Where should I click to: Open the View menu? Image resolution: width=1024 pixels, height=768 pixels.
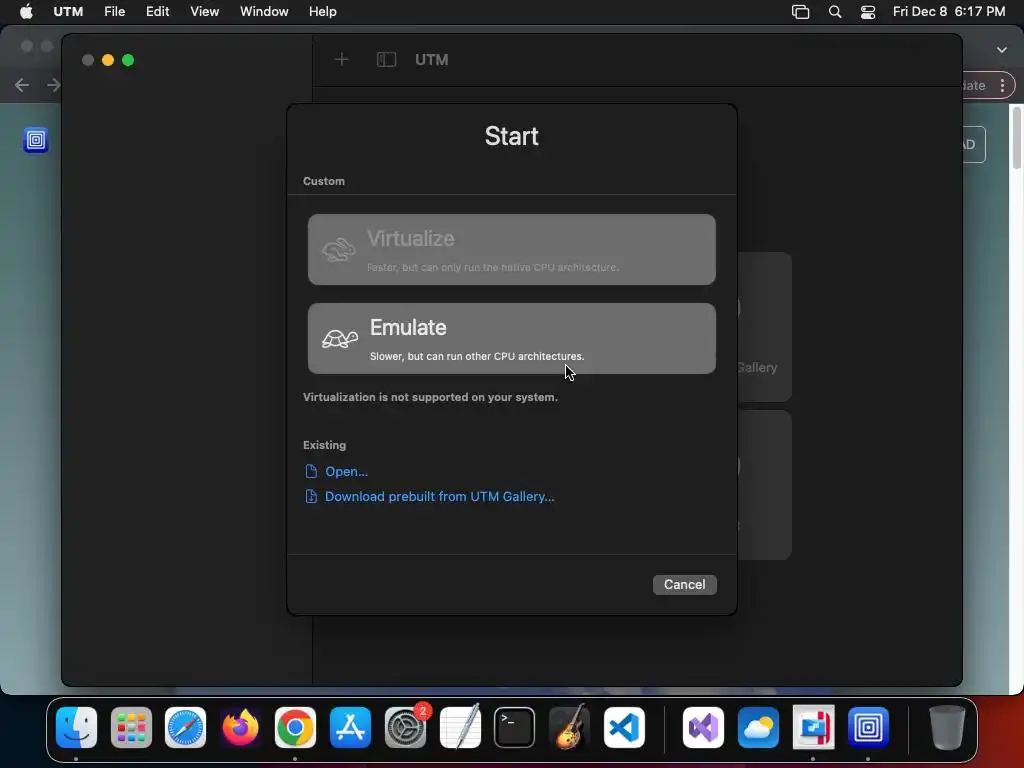tap(204, 11)
